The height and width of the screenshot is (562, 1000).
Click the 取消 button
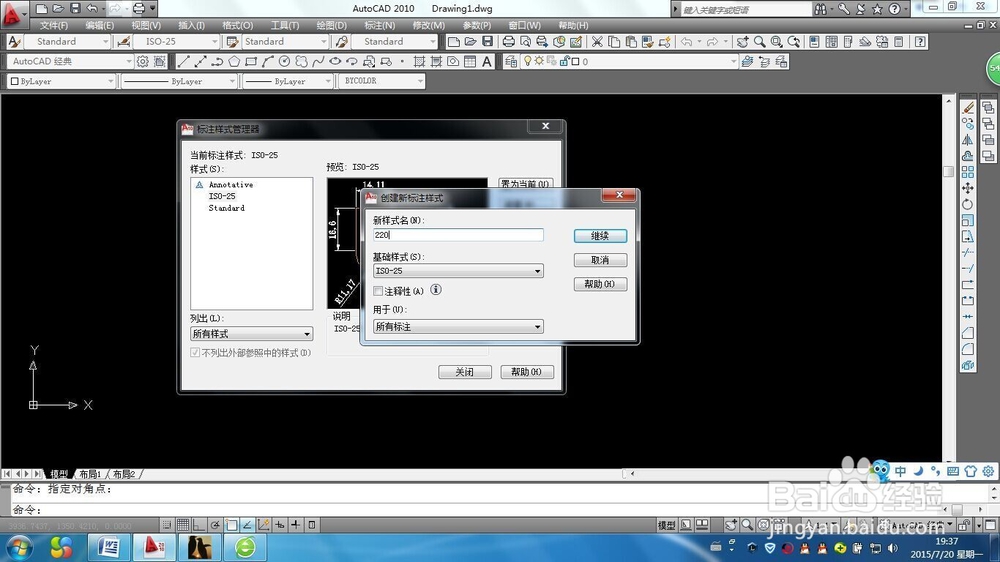click(x=600, y=260)
